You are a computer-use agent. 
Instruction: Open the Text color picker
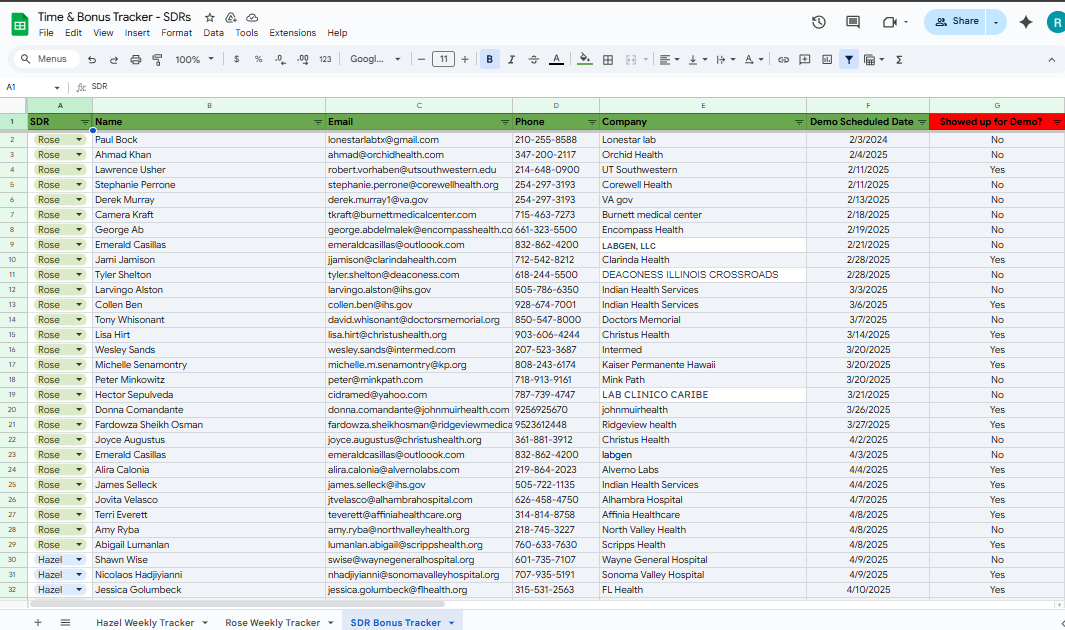click(x=556, y=60)
